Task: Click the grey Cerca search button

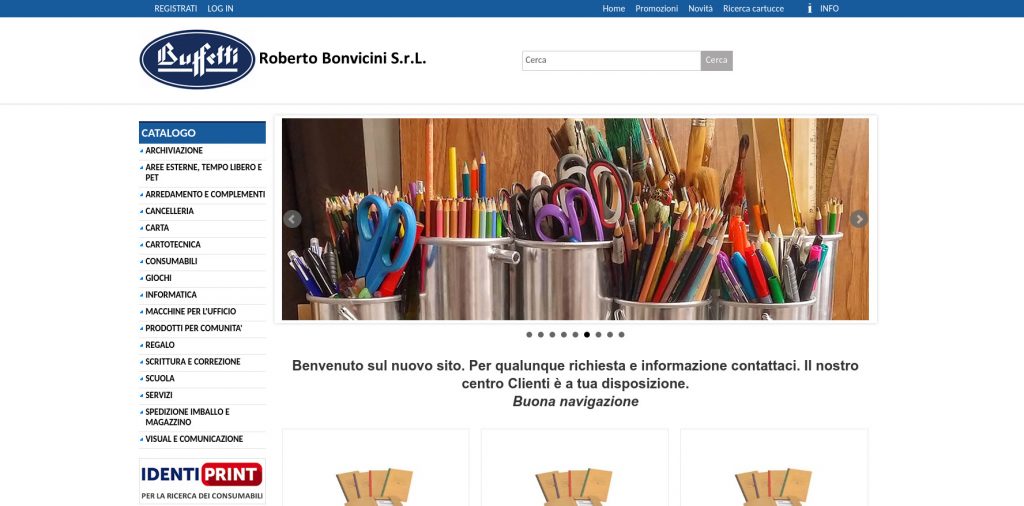Action: 716,61
